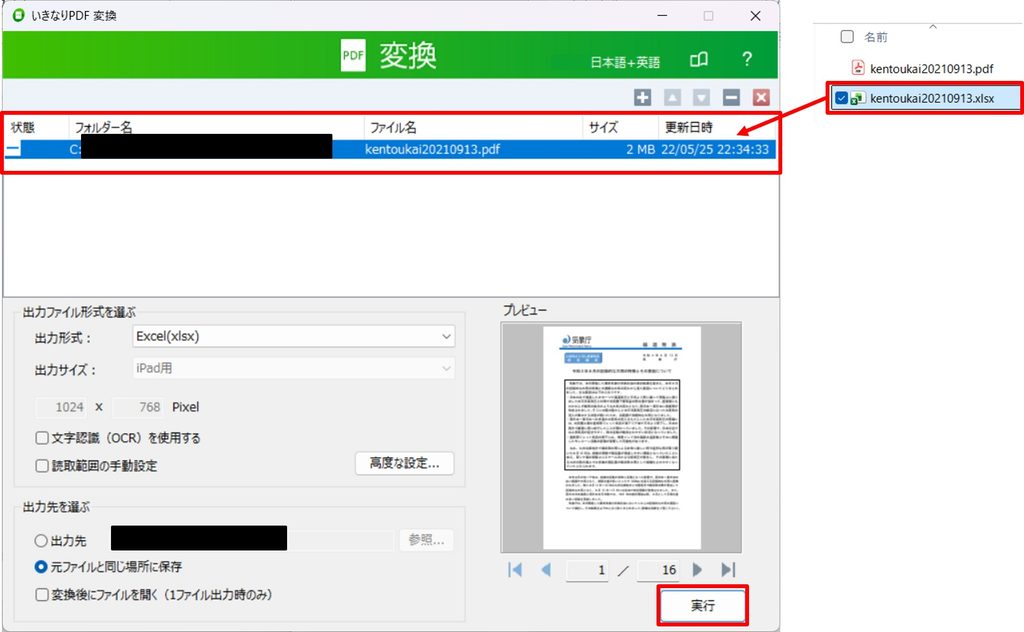
Task: Open help with the question mark icon
Action: pos(747,59)
